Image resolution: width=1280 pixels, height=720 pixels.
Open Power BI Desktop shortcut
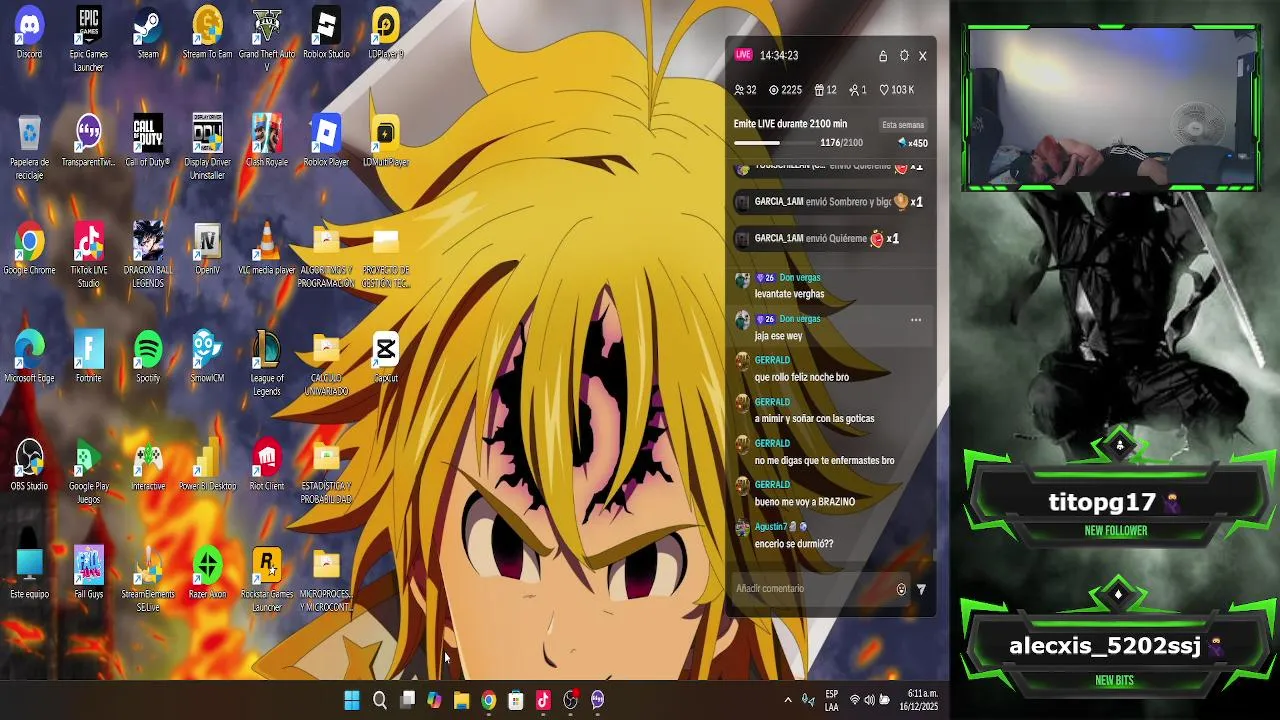click(207, 465)
